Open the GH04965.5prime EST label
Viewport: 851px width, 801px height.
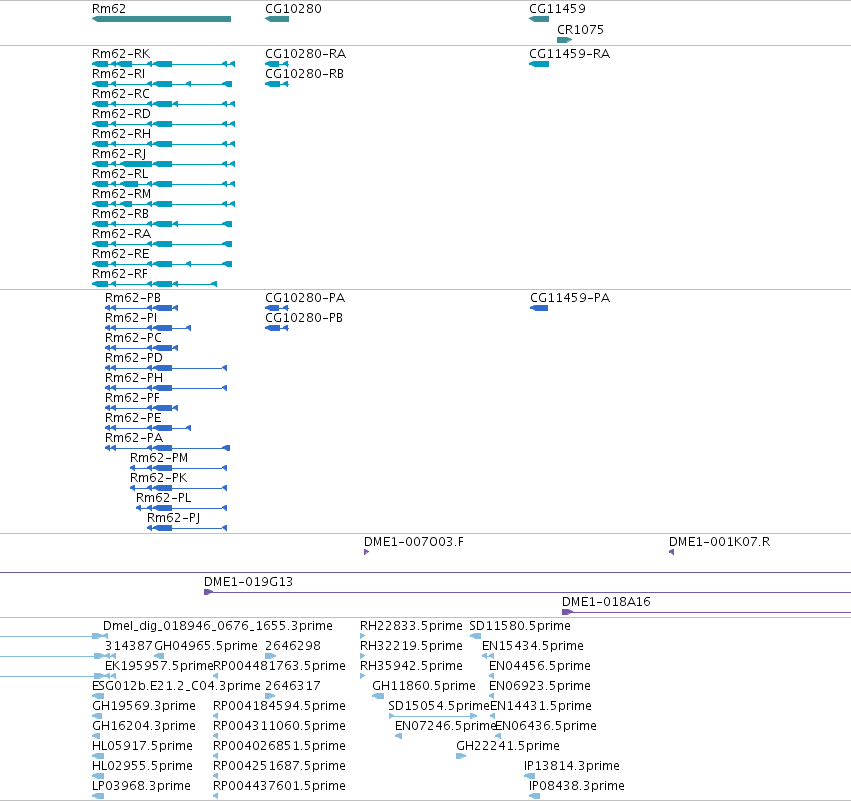point(206,646)
